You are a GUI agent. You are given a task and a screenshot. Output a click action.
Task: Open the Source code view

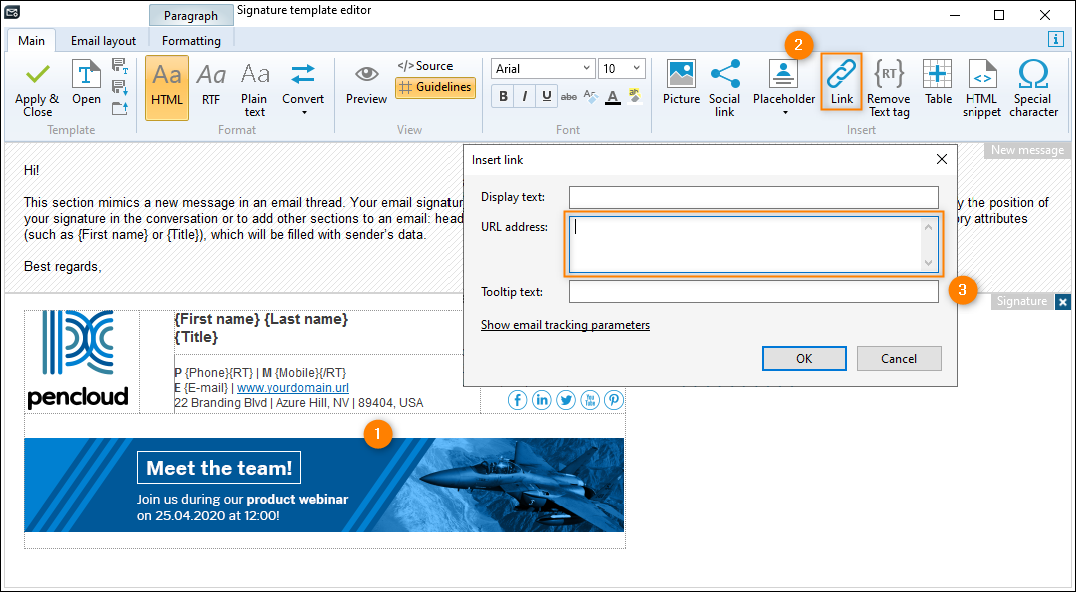point(425,66)
